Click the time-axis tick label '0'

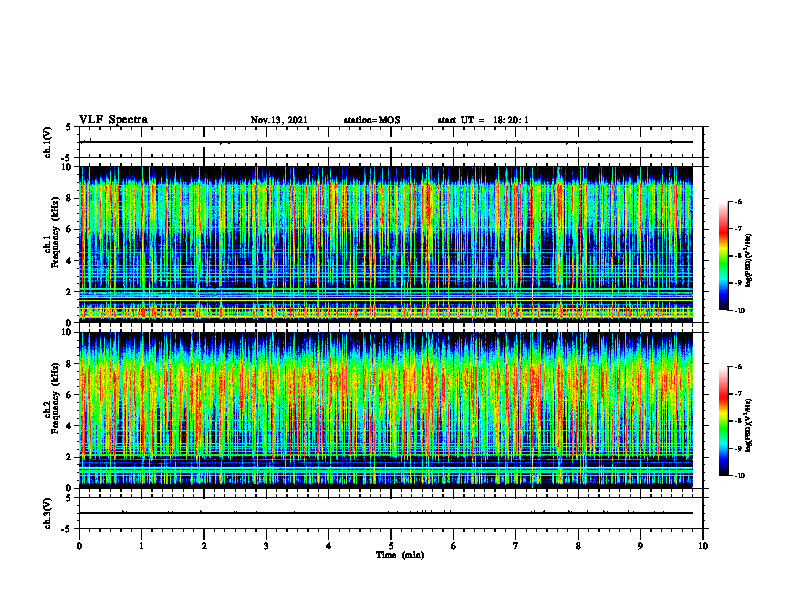tap(79, 546)
